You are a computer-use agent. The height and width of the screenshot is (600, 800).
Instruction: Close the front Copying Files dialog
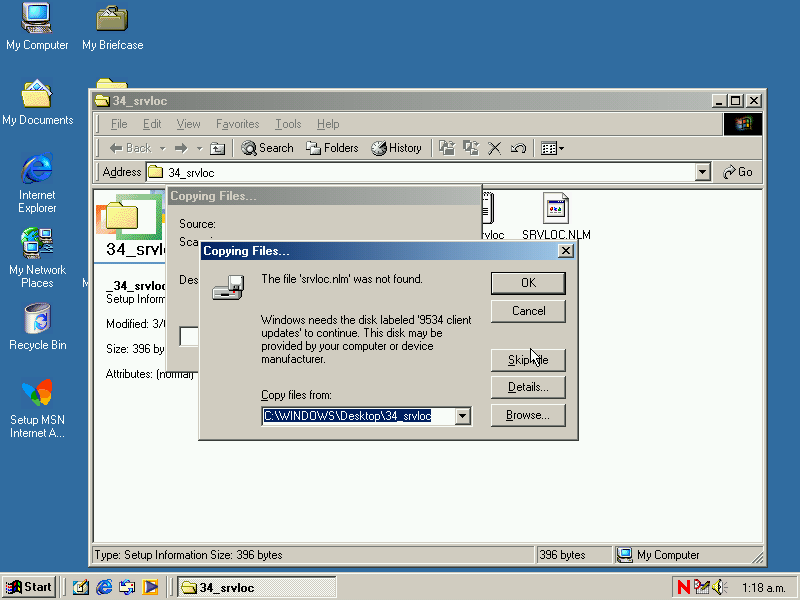click(x=566, y=251)
